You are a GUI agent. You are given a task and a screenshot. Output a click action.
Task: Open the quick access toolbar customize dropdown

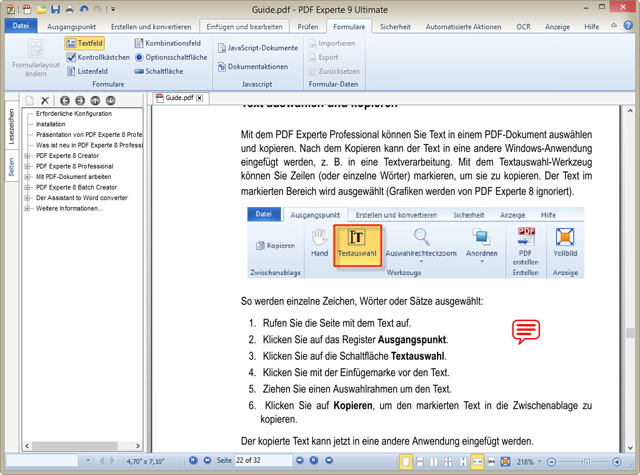pos(113,9)
